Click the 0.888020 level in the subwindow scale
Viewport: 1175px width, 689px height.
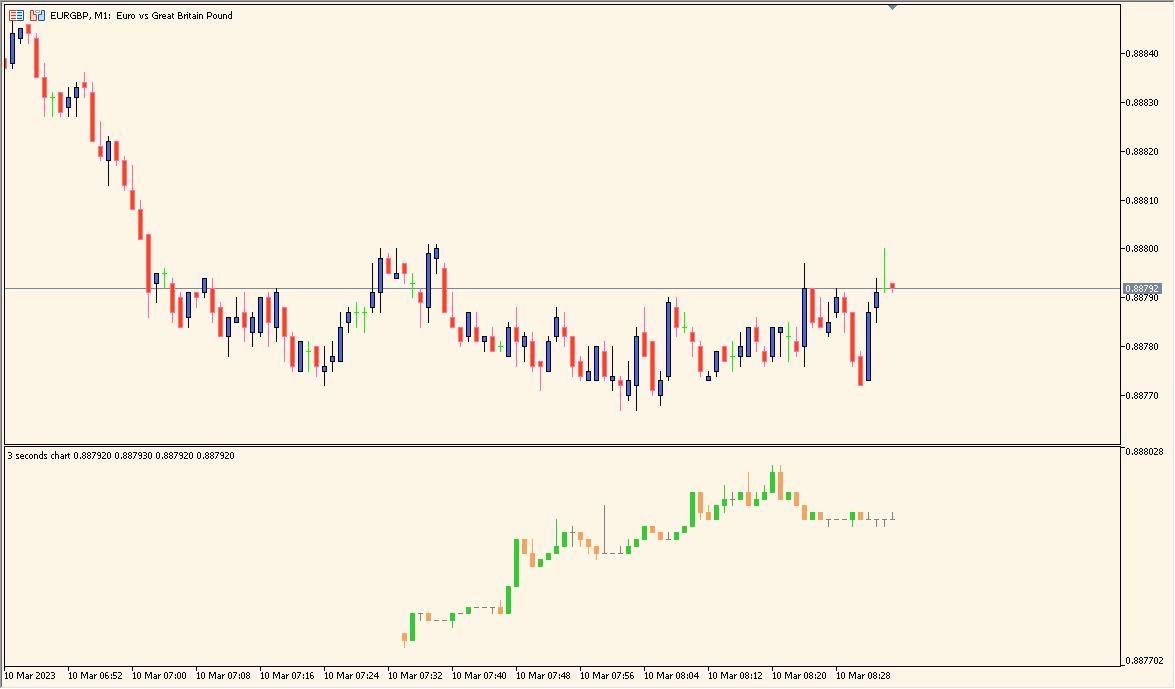tap(1145, 451)
